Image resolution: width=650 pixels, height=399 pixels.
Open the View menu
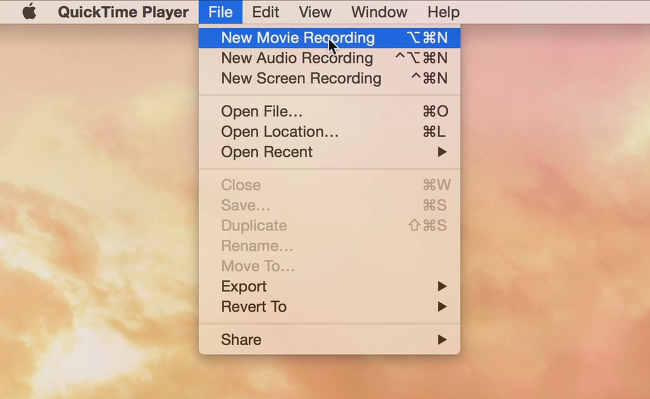pyautogui.click(x=315, y=12)
